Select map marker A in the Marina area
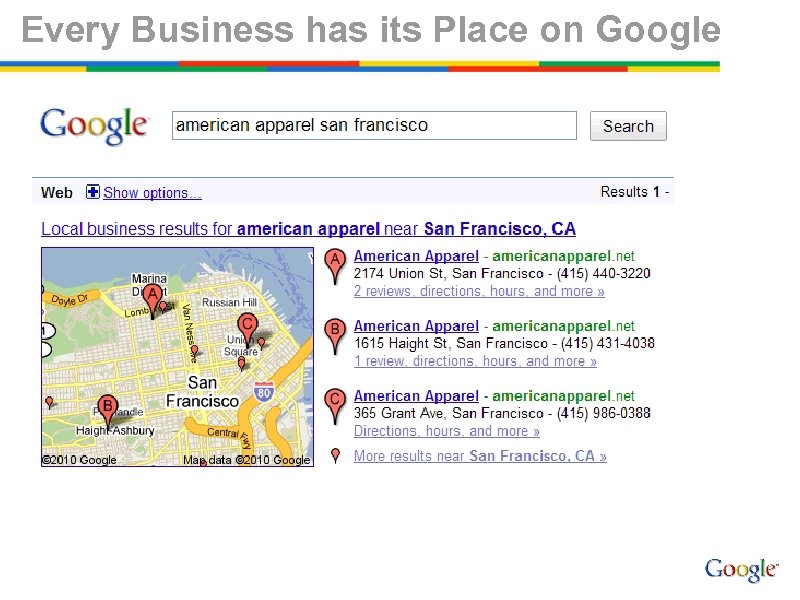 tap(152, 295)
